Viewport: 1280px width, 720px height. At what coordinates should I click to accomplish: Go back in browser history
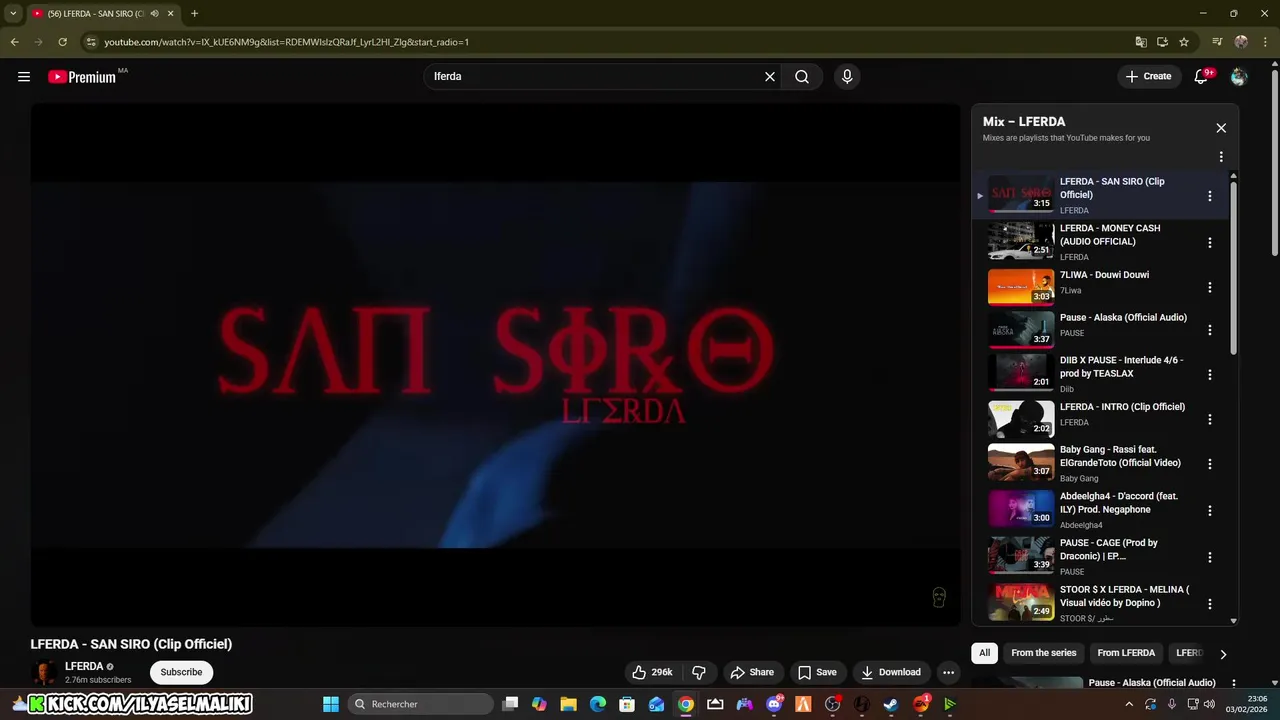(14, 42)
